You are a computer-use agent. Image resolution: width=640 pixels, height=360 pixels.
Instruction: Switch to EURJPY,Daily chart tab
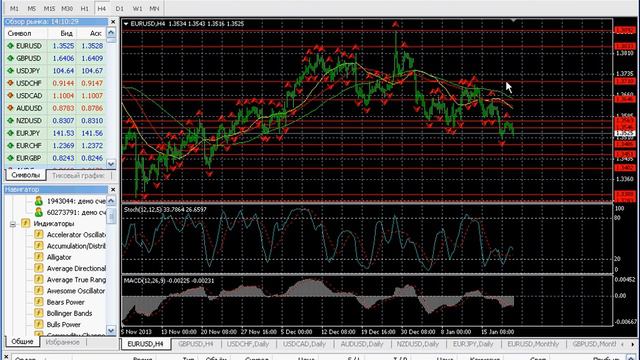[x=473, y=344]
